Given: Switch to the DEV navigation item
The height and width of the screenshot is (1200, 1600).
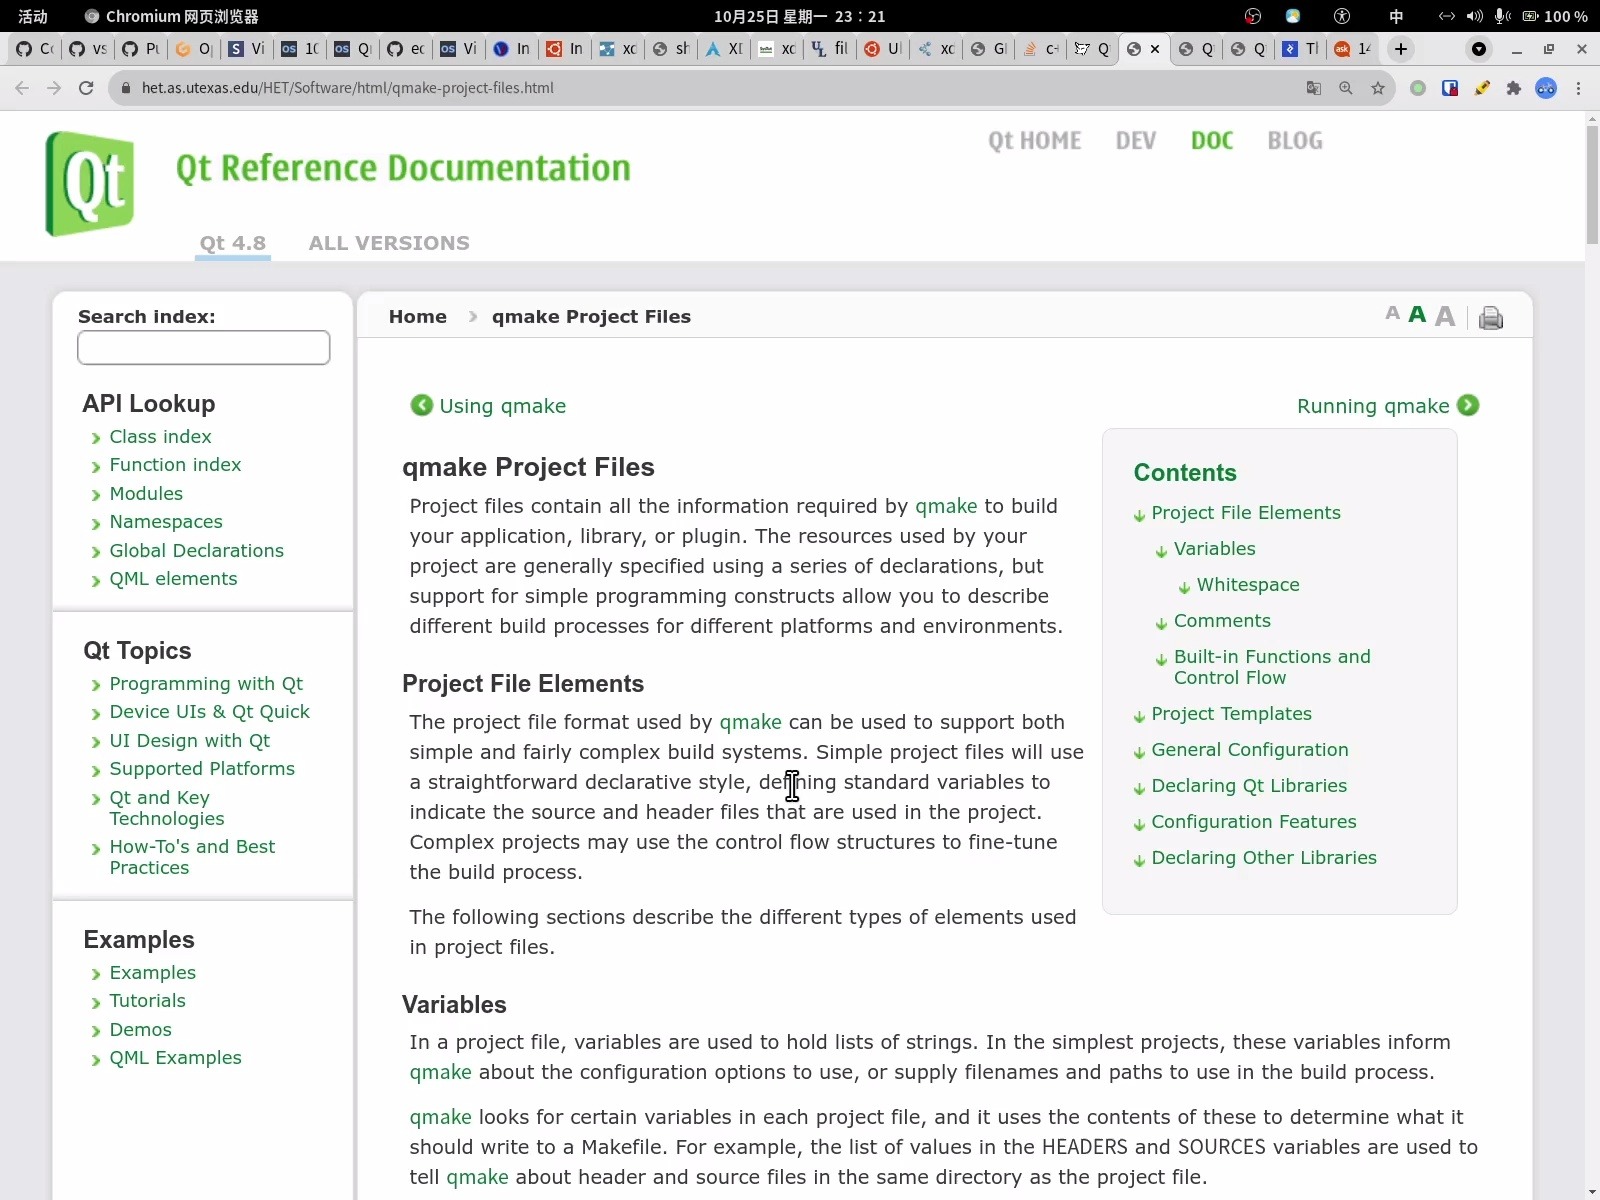Looking at the screenshot, I should [1136, 141].
